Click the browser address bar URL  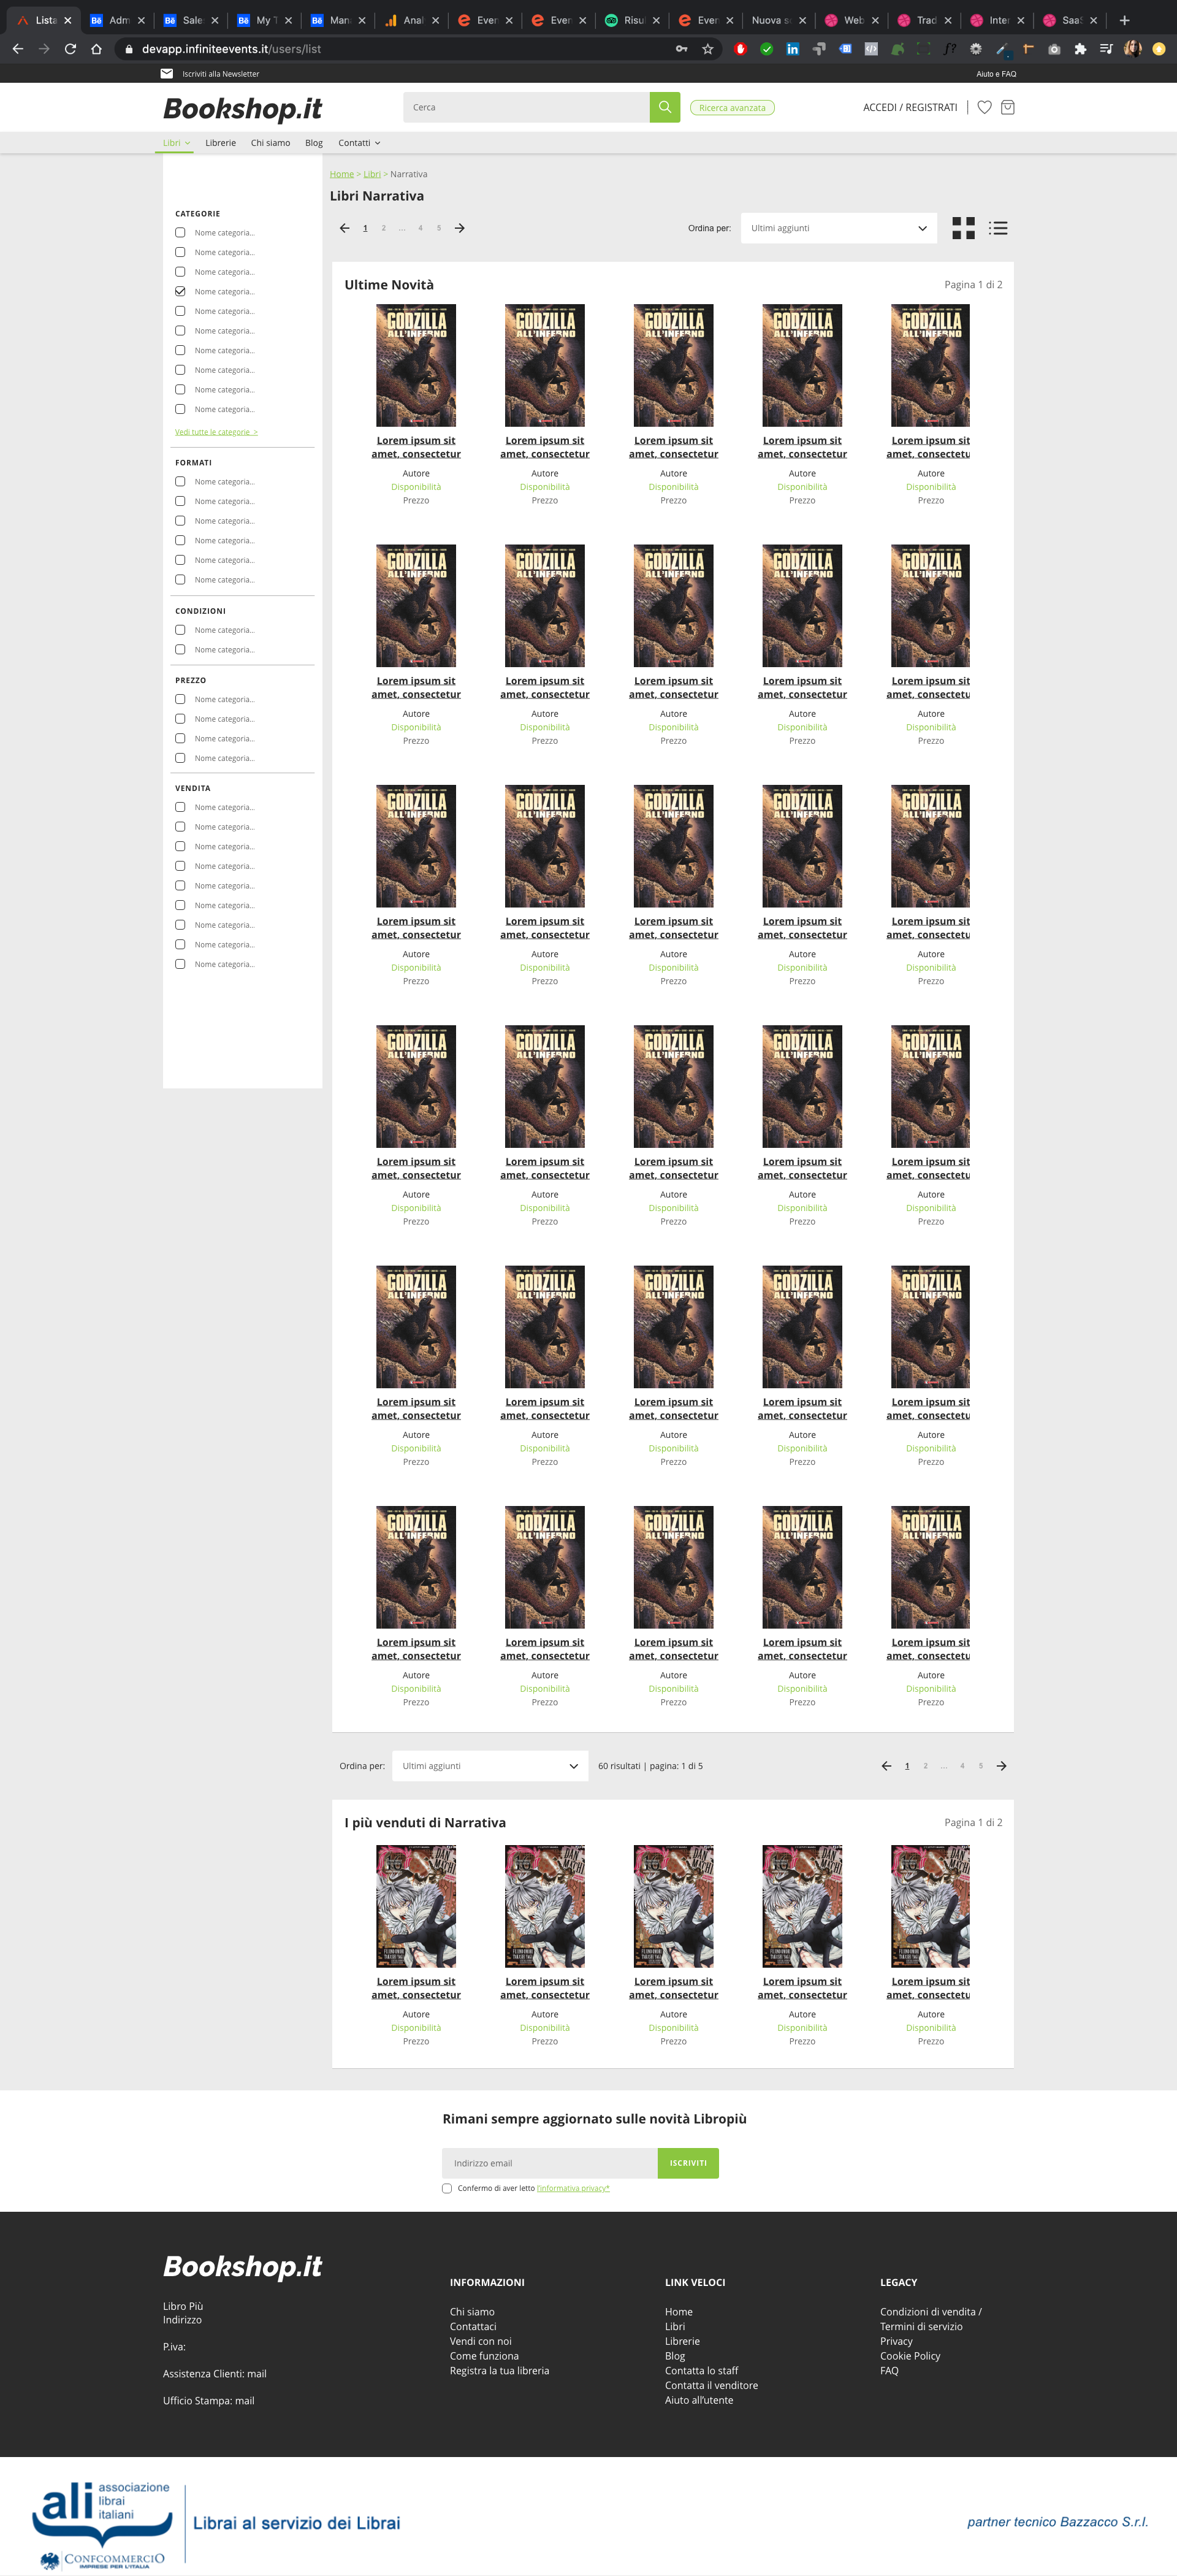[x=231, y=49]
